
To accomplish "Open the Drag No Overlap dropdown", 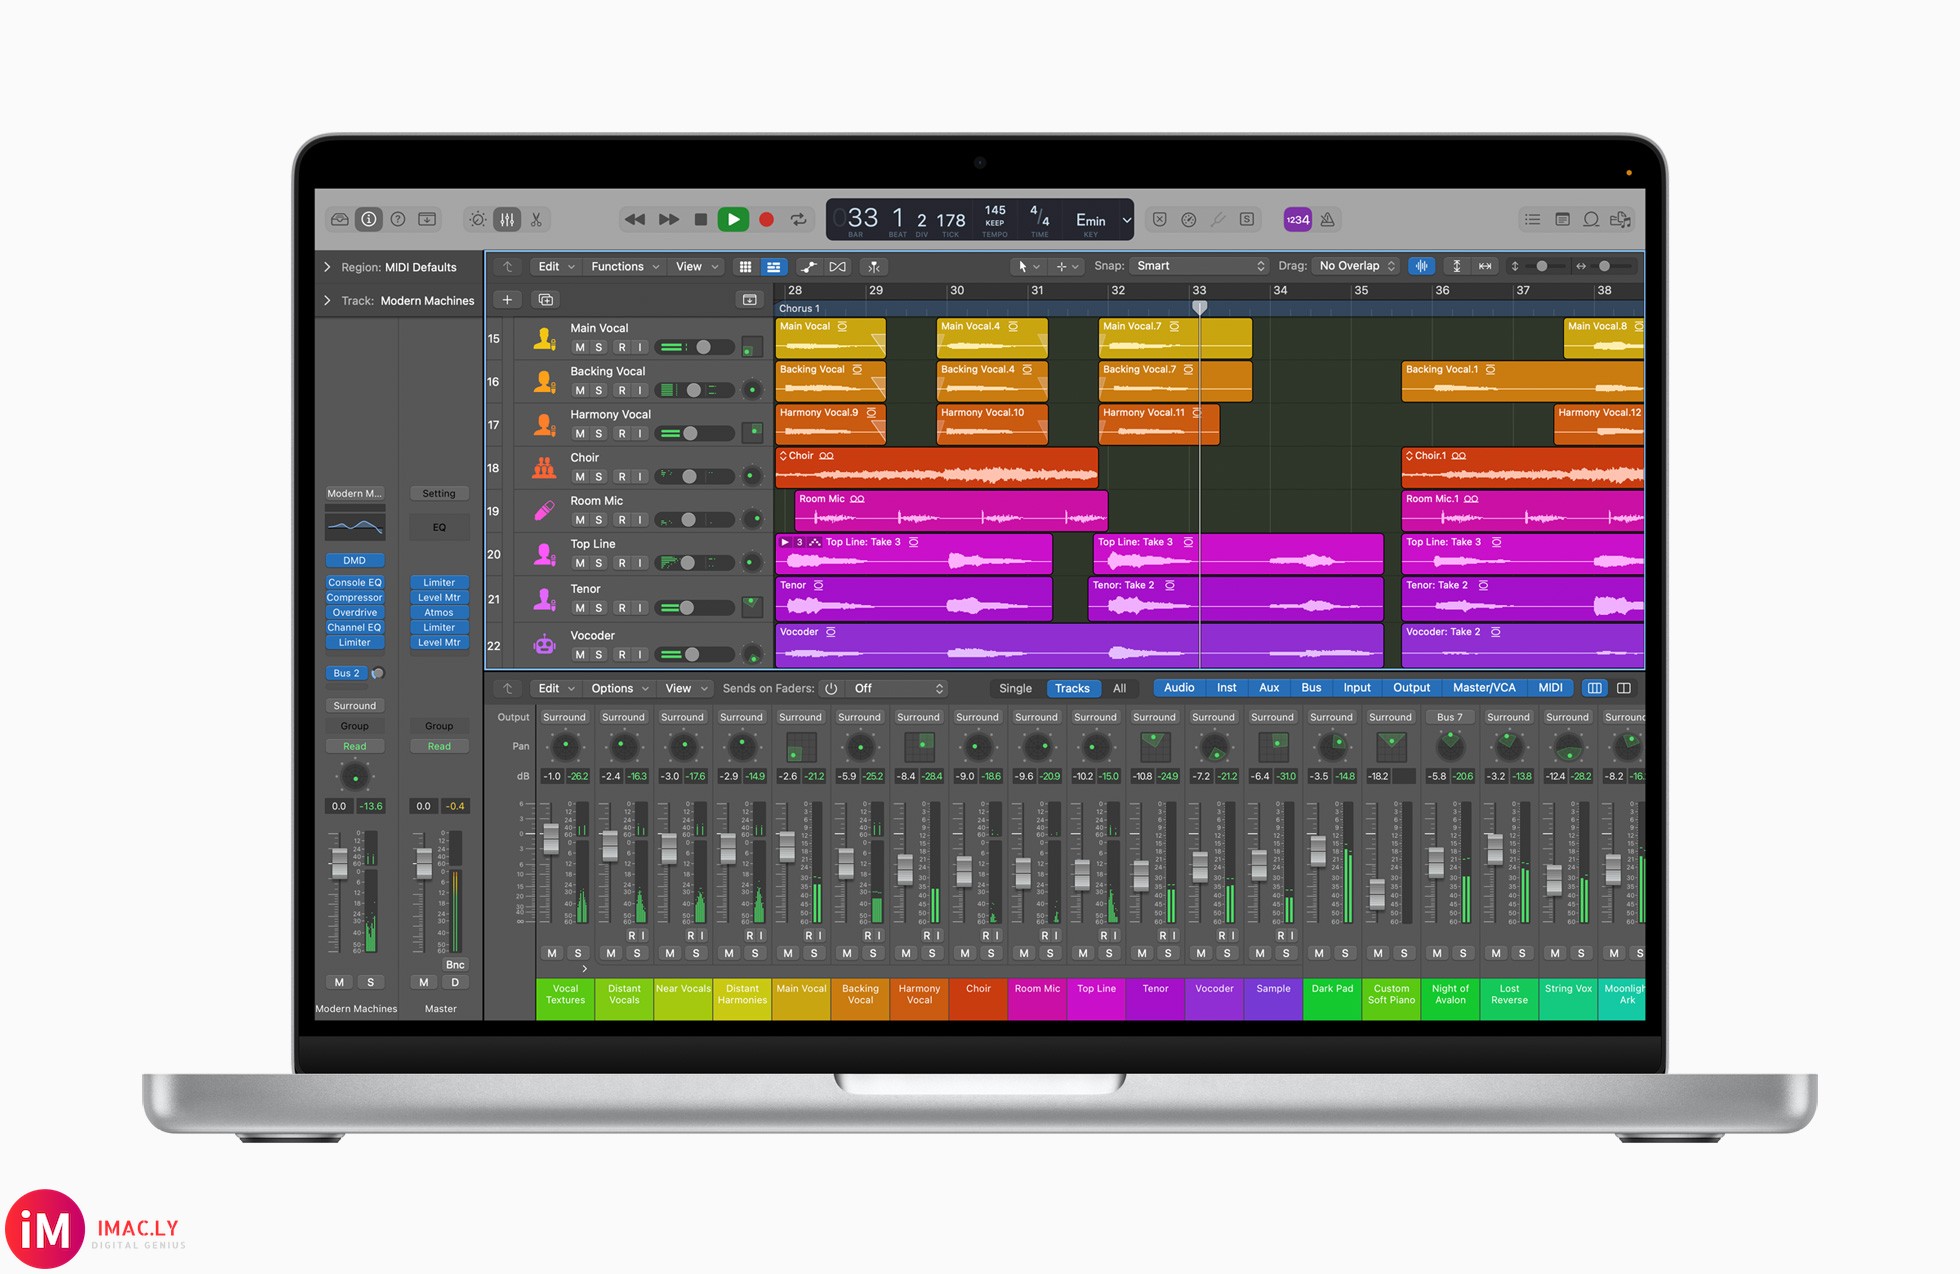I will click(x=1356, y=266).
